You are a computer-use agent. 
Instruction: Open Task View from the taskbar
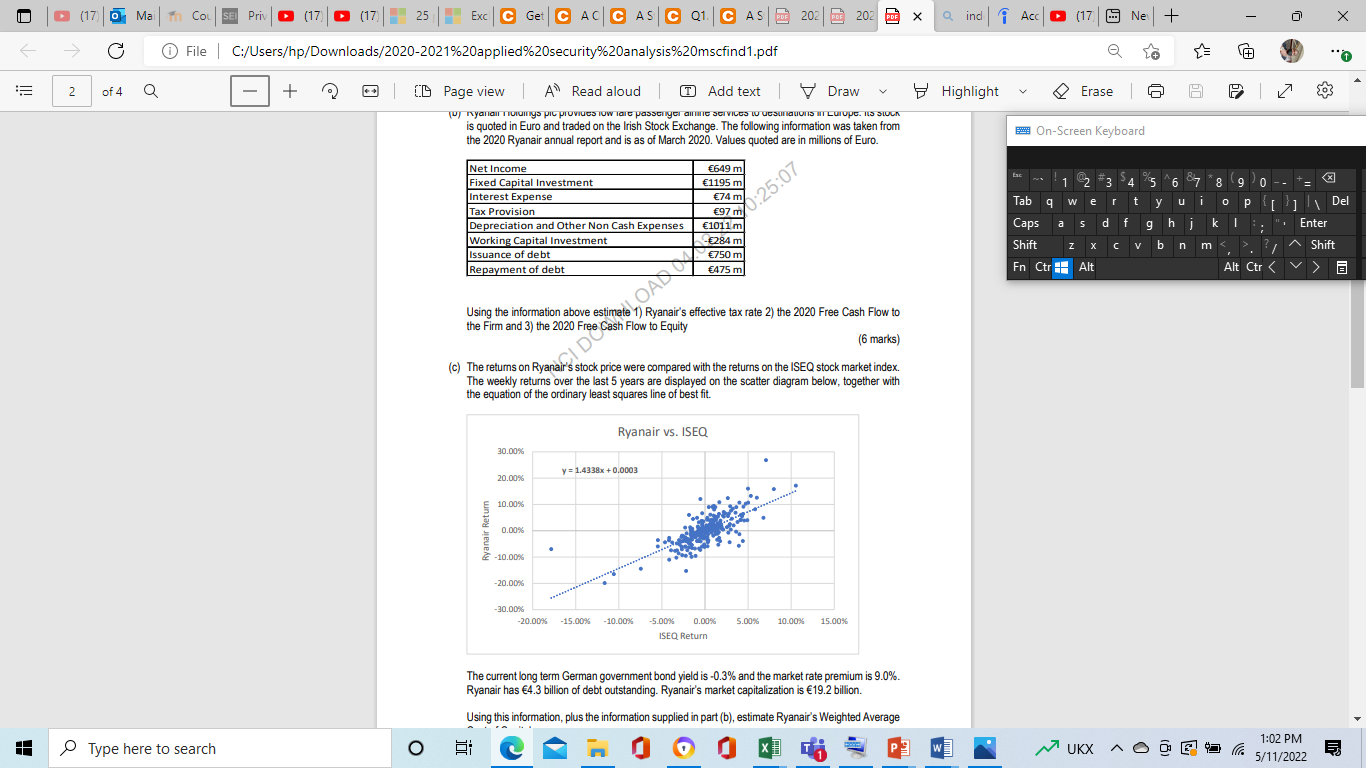(x=463, y=748)
